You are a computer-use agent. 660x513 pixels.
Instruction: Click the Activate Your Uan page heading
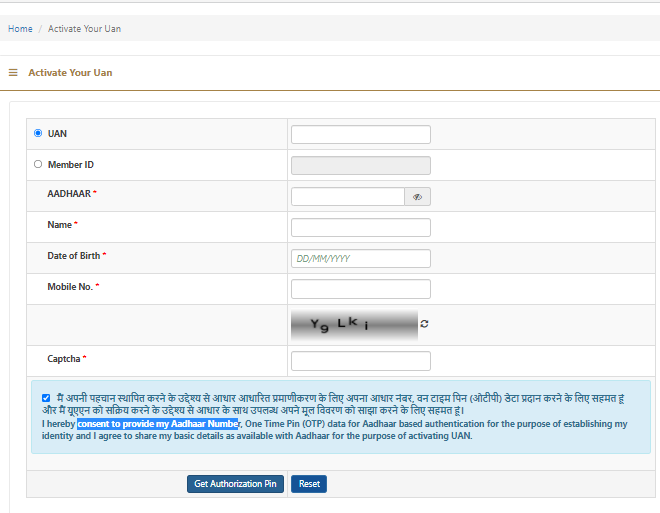[70, 73]
